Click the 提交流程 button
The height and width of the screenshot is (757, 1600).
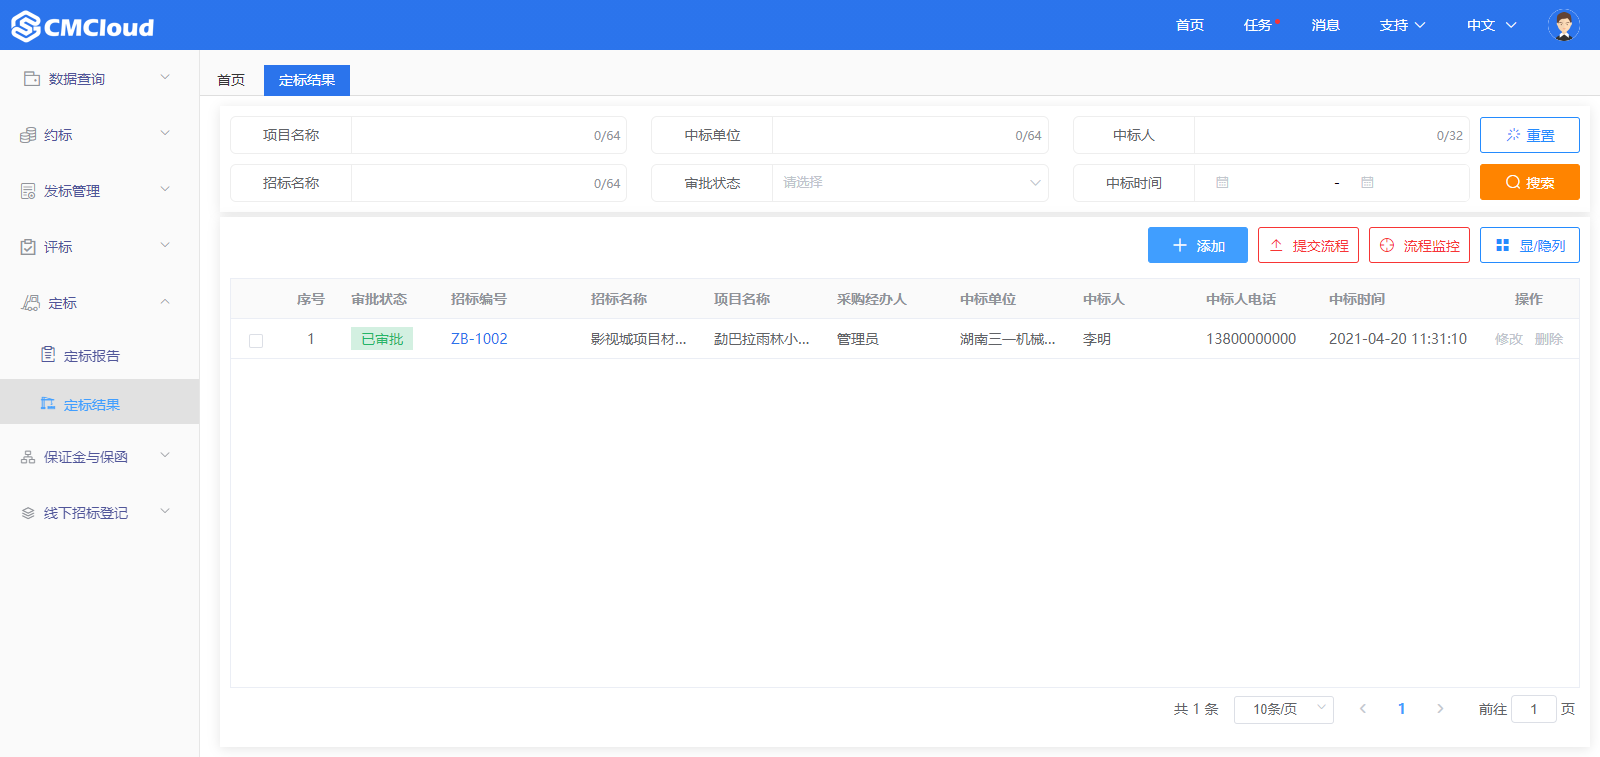click(1308, 245)
